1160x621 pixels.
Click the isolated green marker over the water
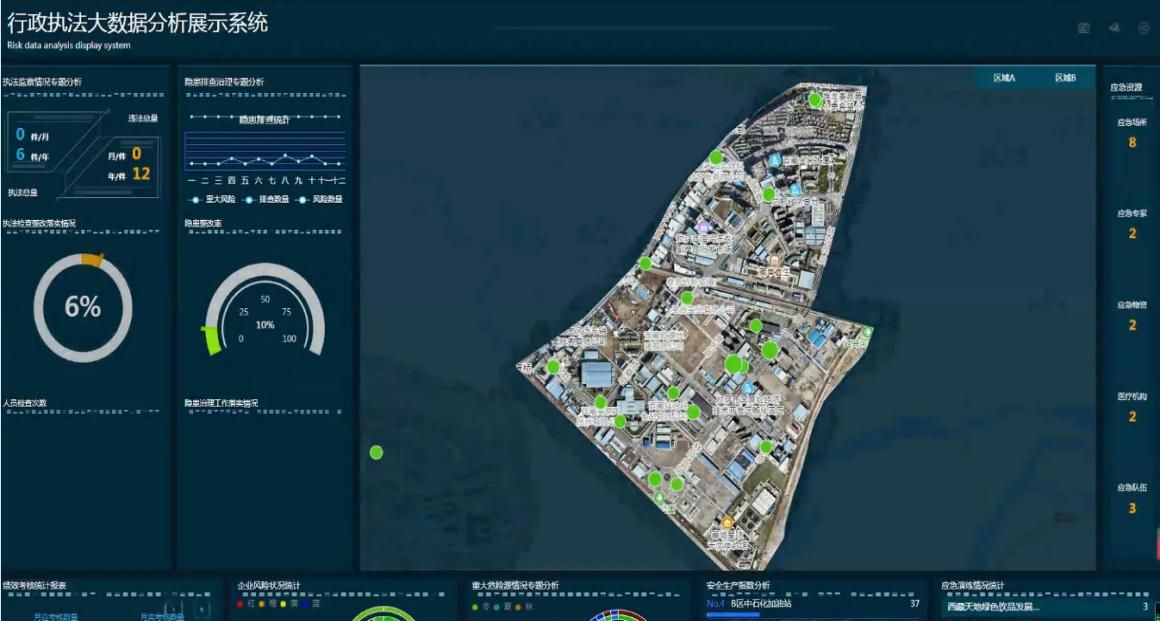[376, 452]
